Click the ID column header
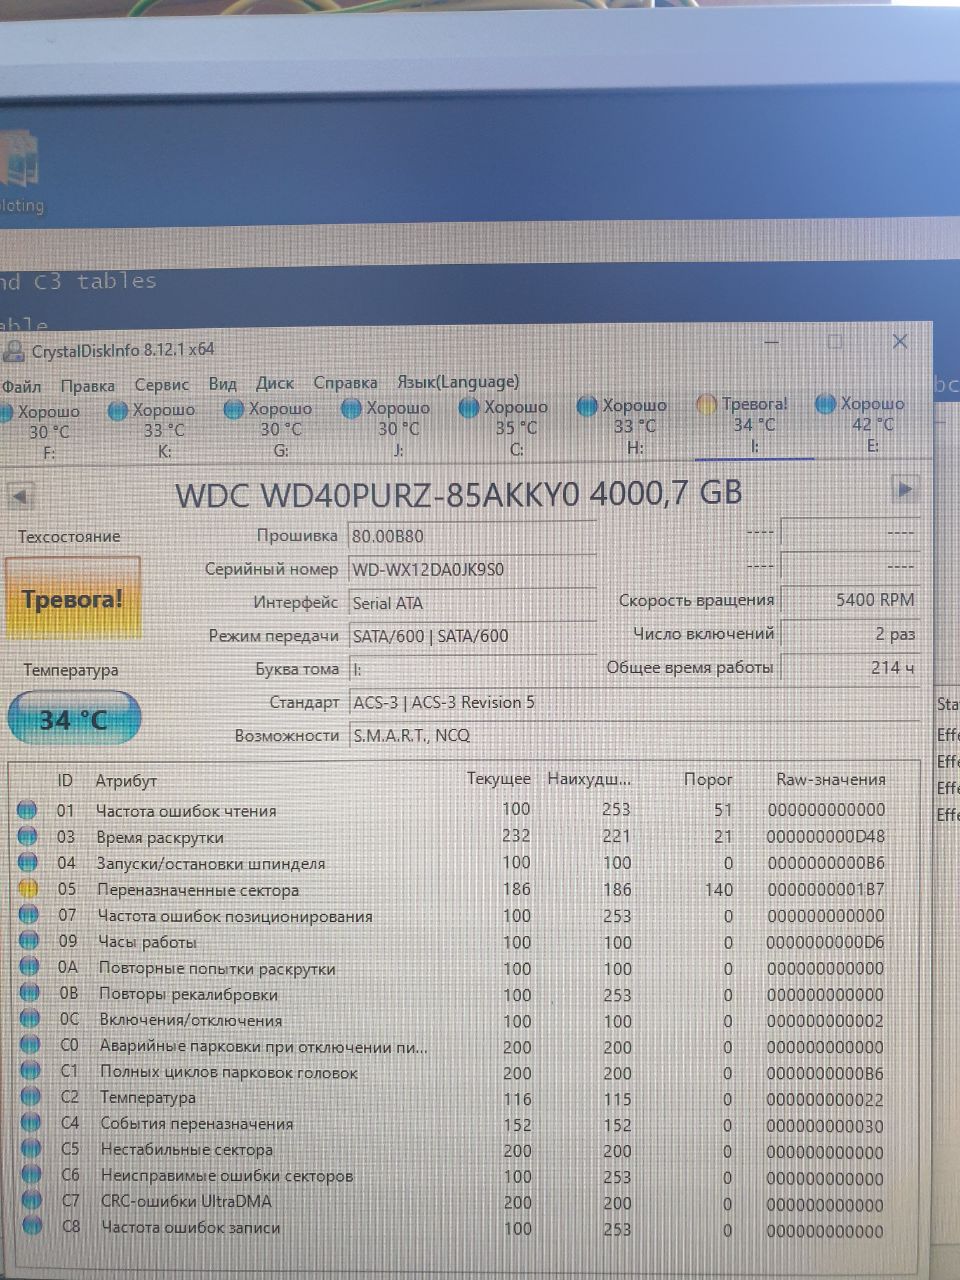Image resolution: width=960 pixels, height=1280 pixels. pos(65,780)
